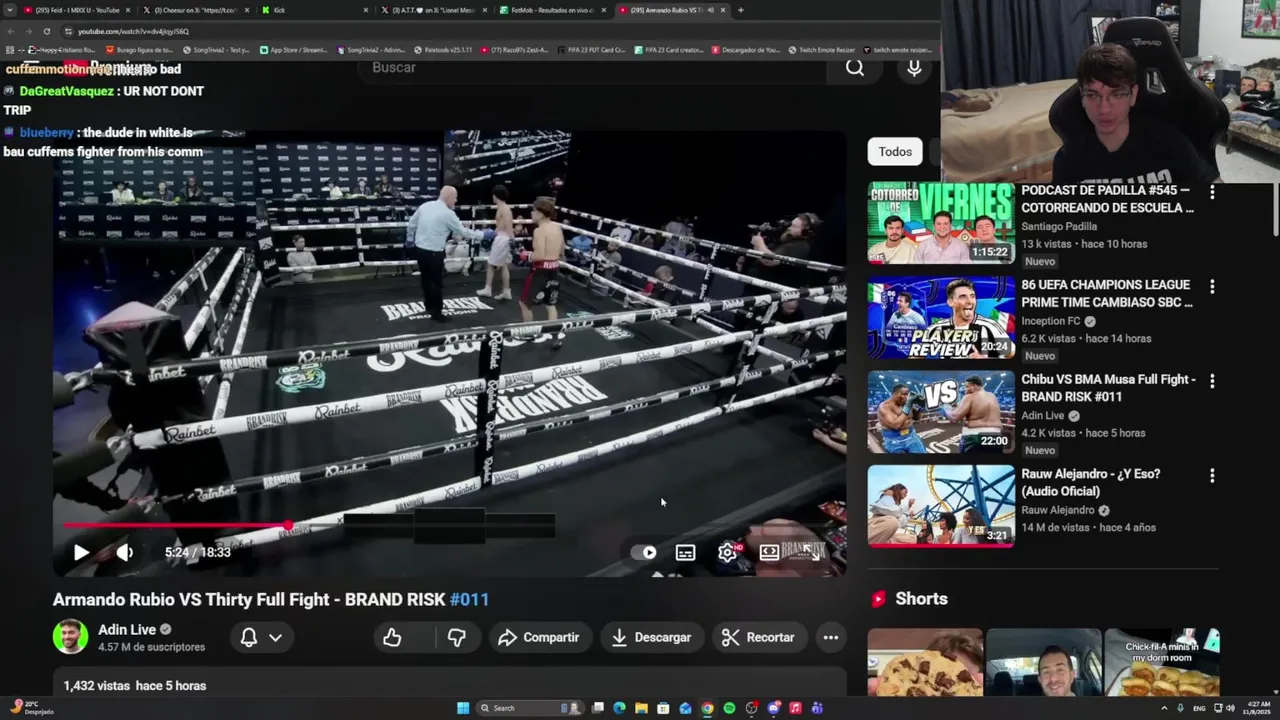Switch to theater mode view

[x=769, y=552]
